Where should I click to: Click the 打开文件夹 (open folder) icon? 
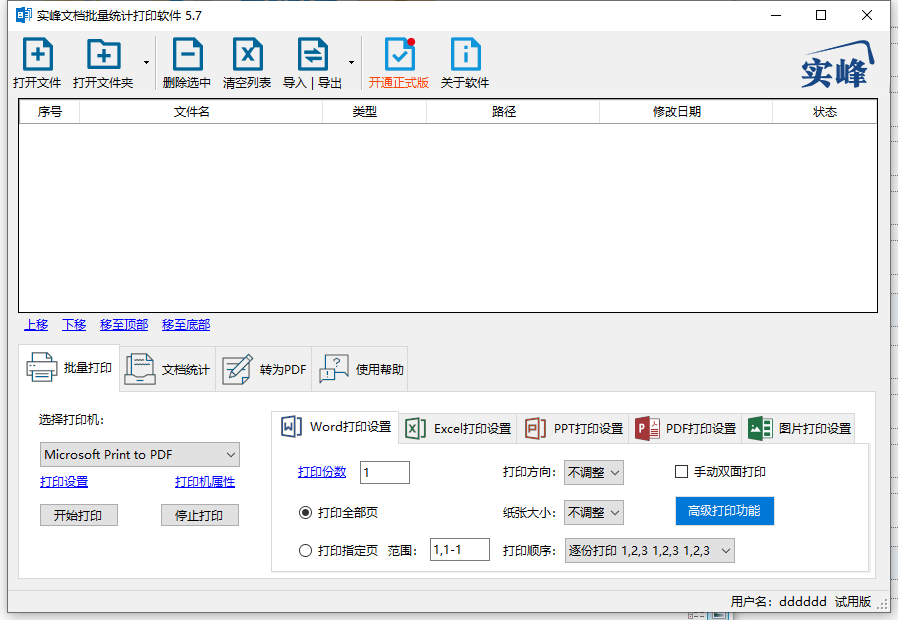(x=104, y=54)
